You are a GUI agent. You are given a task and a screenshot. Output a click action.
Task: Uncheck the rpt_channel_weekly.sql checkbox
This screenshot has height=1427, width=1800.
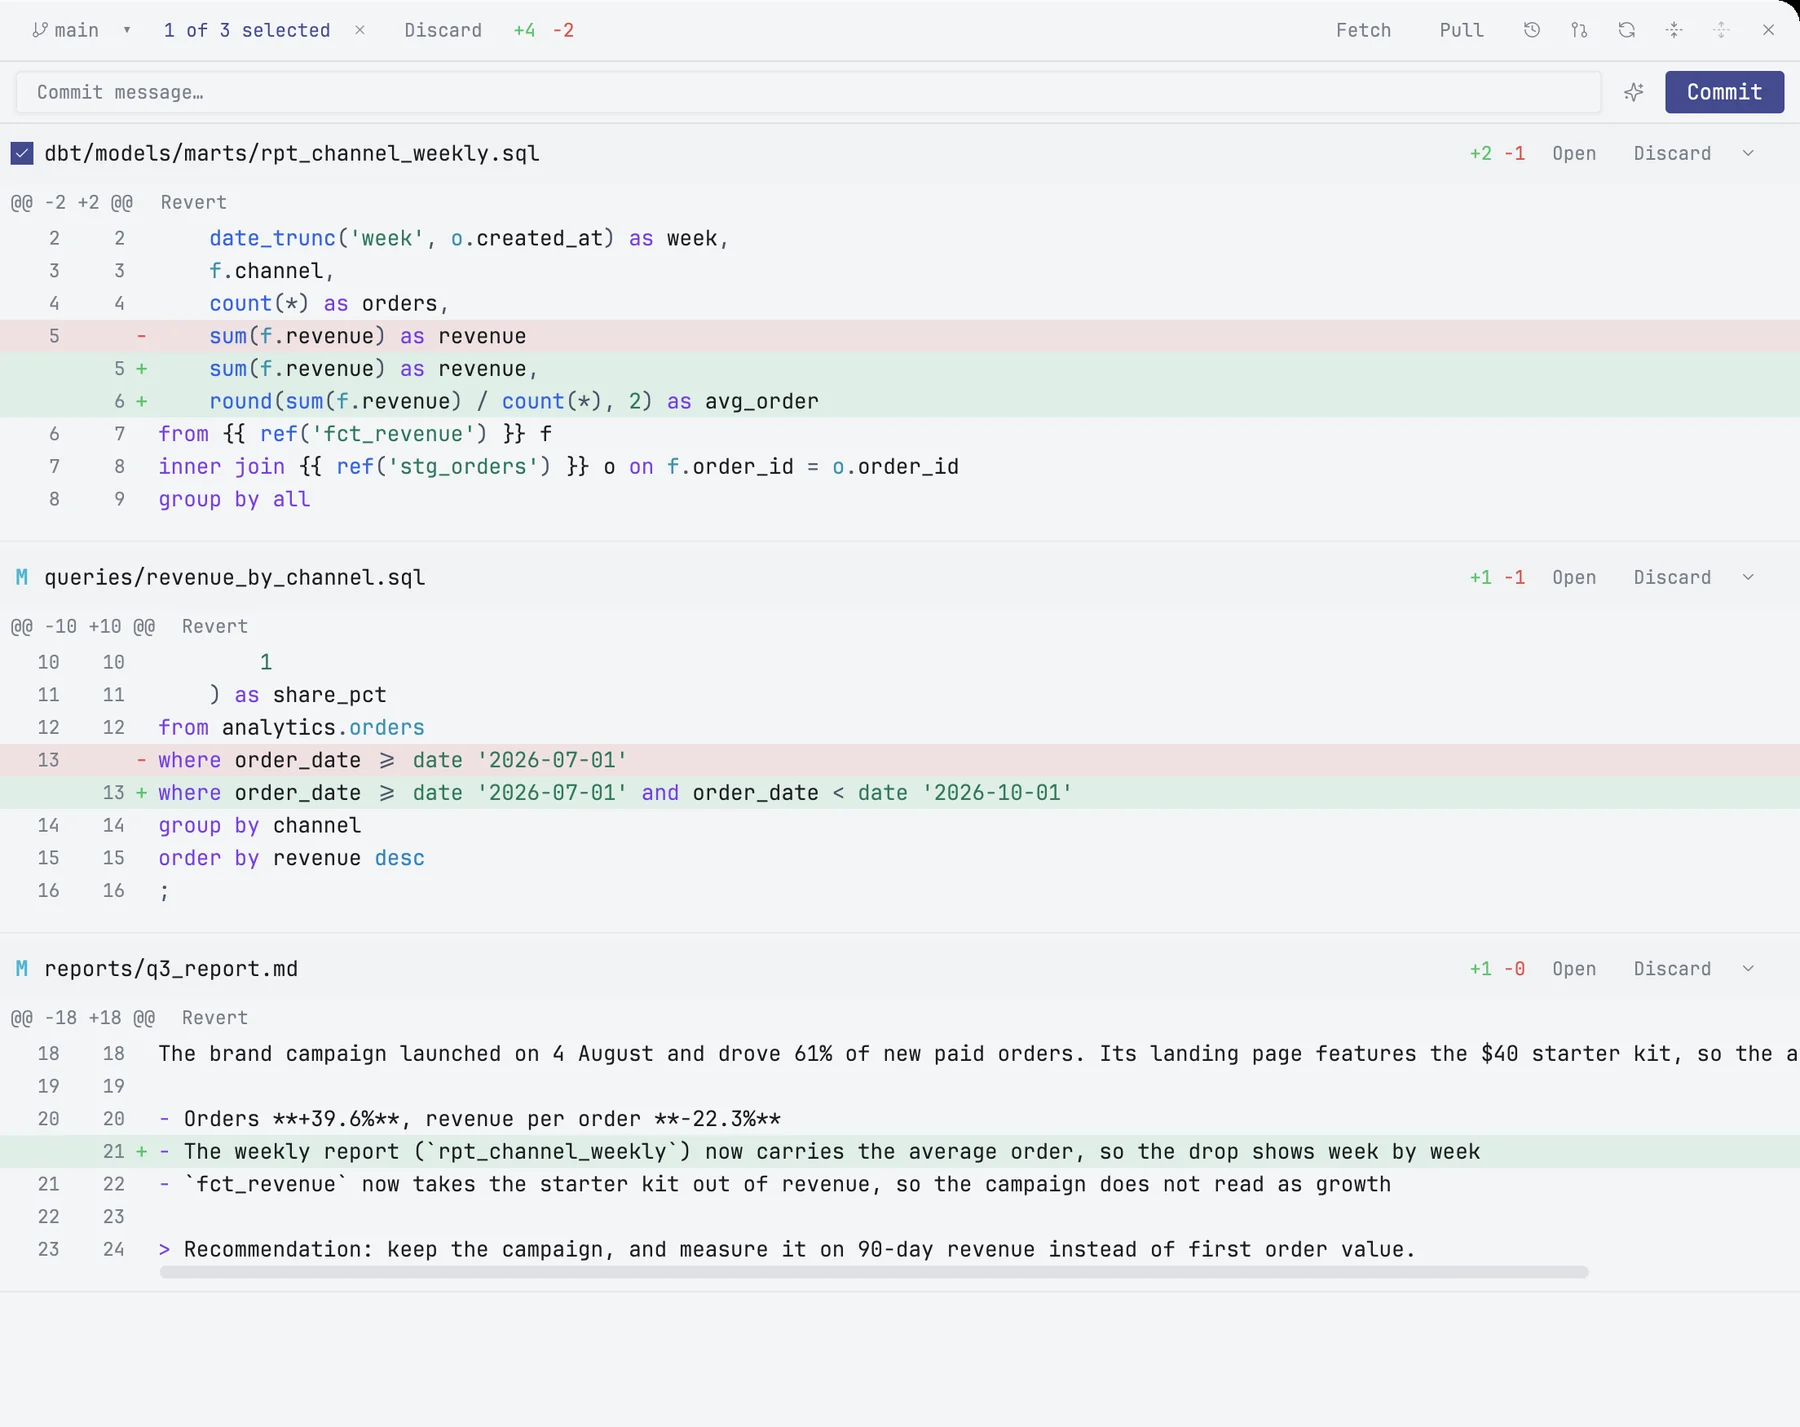coord(22,153)
